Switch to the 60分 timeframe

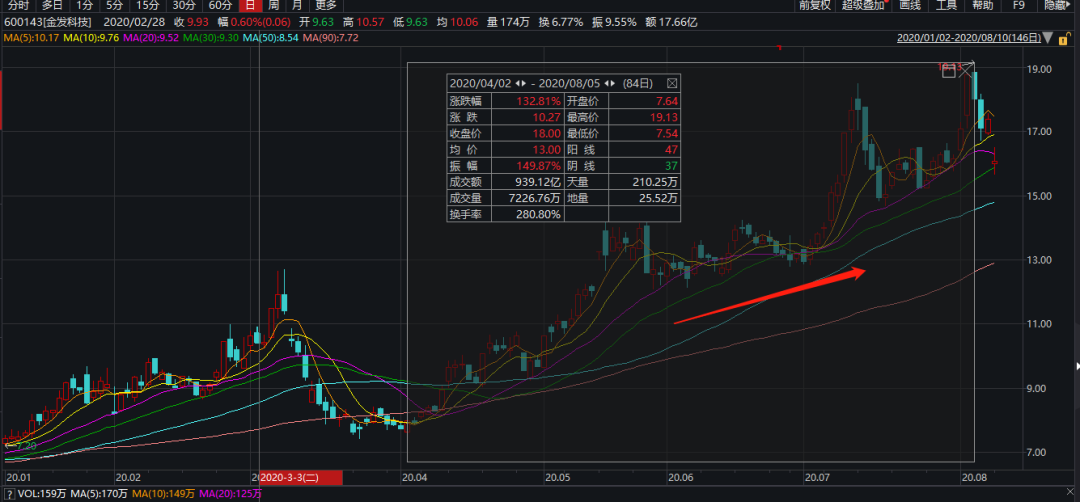(x=220, y=5)
